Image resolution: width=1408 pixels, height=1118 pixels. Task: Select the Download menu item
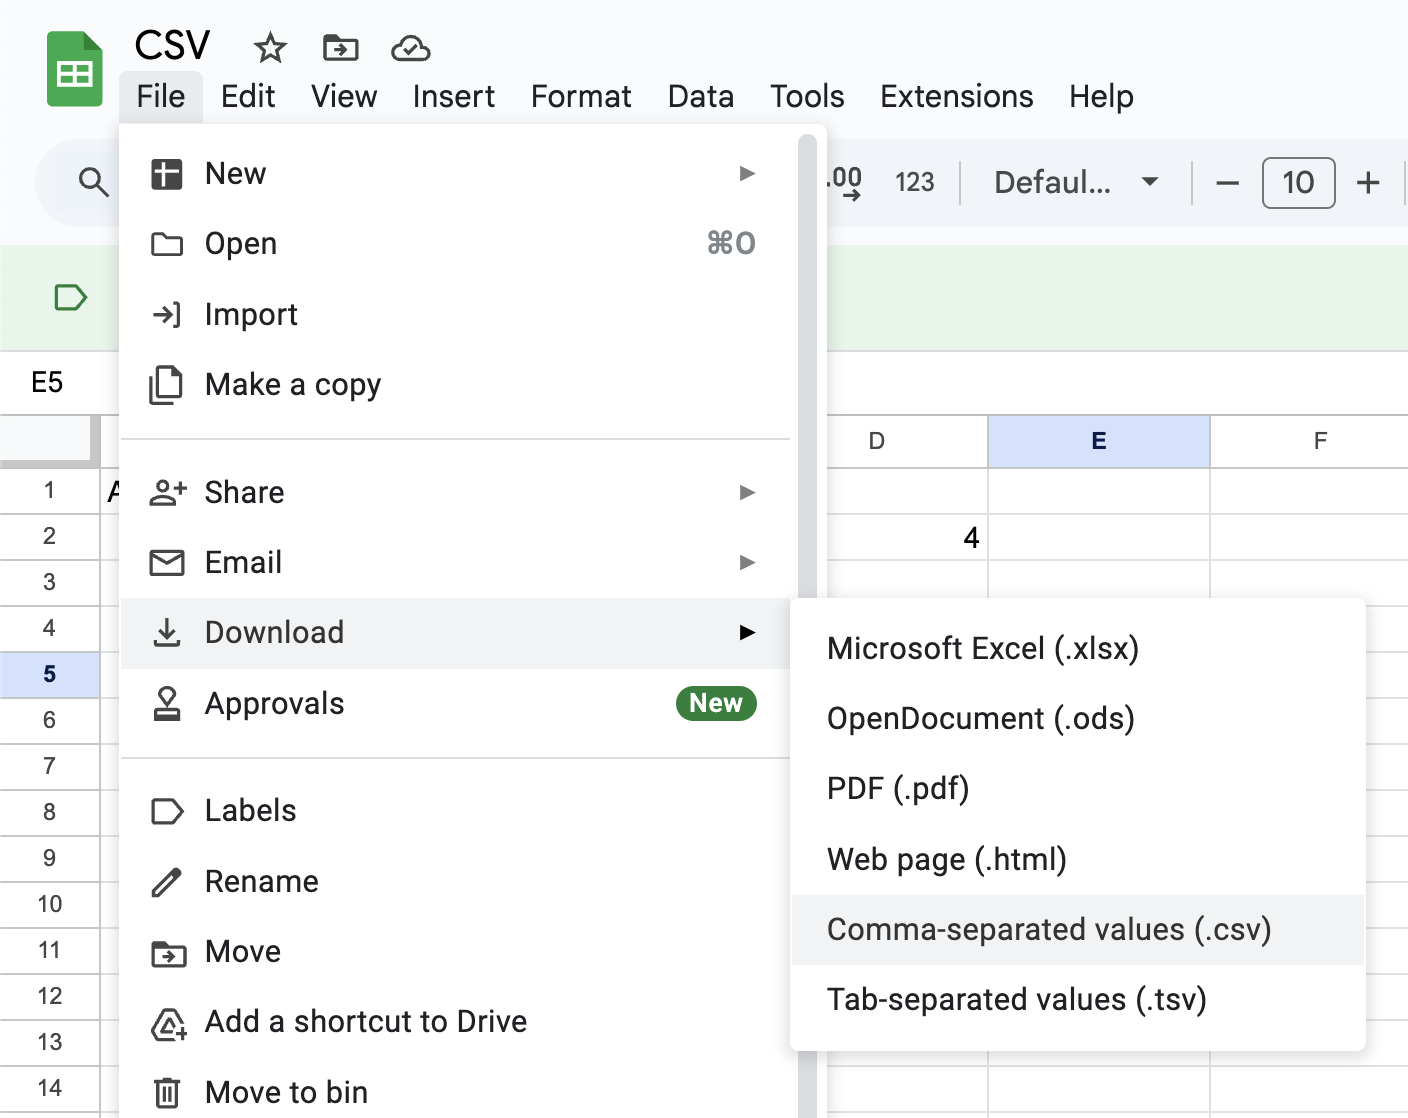coord(456,633)
